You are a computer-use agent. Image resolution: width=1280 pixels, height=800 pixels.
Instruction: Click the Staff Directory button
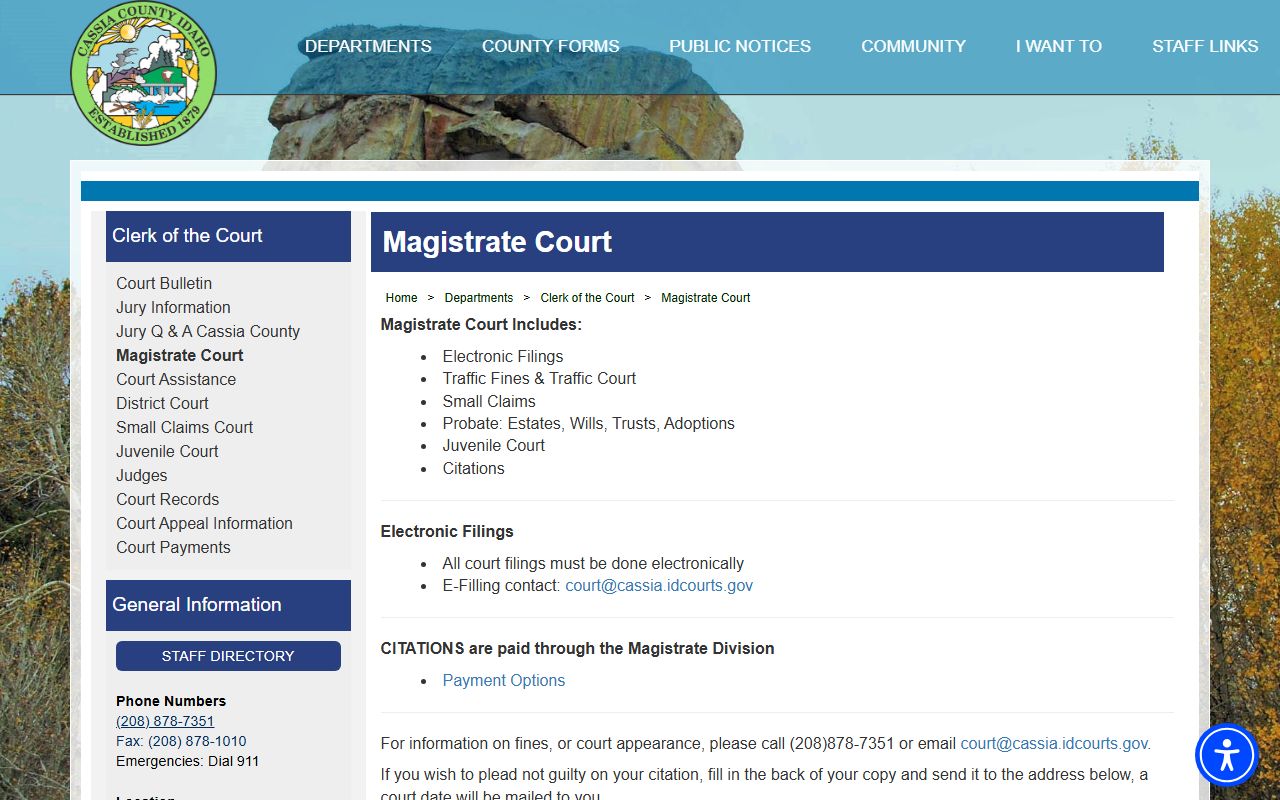click(228, 656)
